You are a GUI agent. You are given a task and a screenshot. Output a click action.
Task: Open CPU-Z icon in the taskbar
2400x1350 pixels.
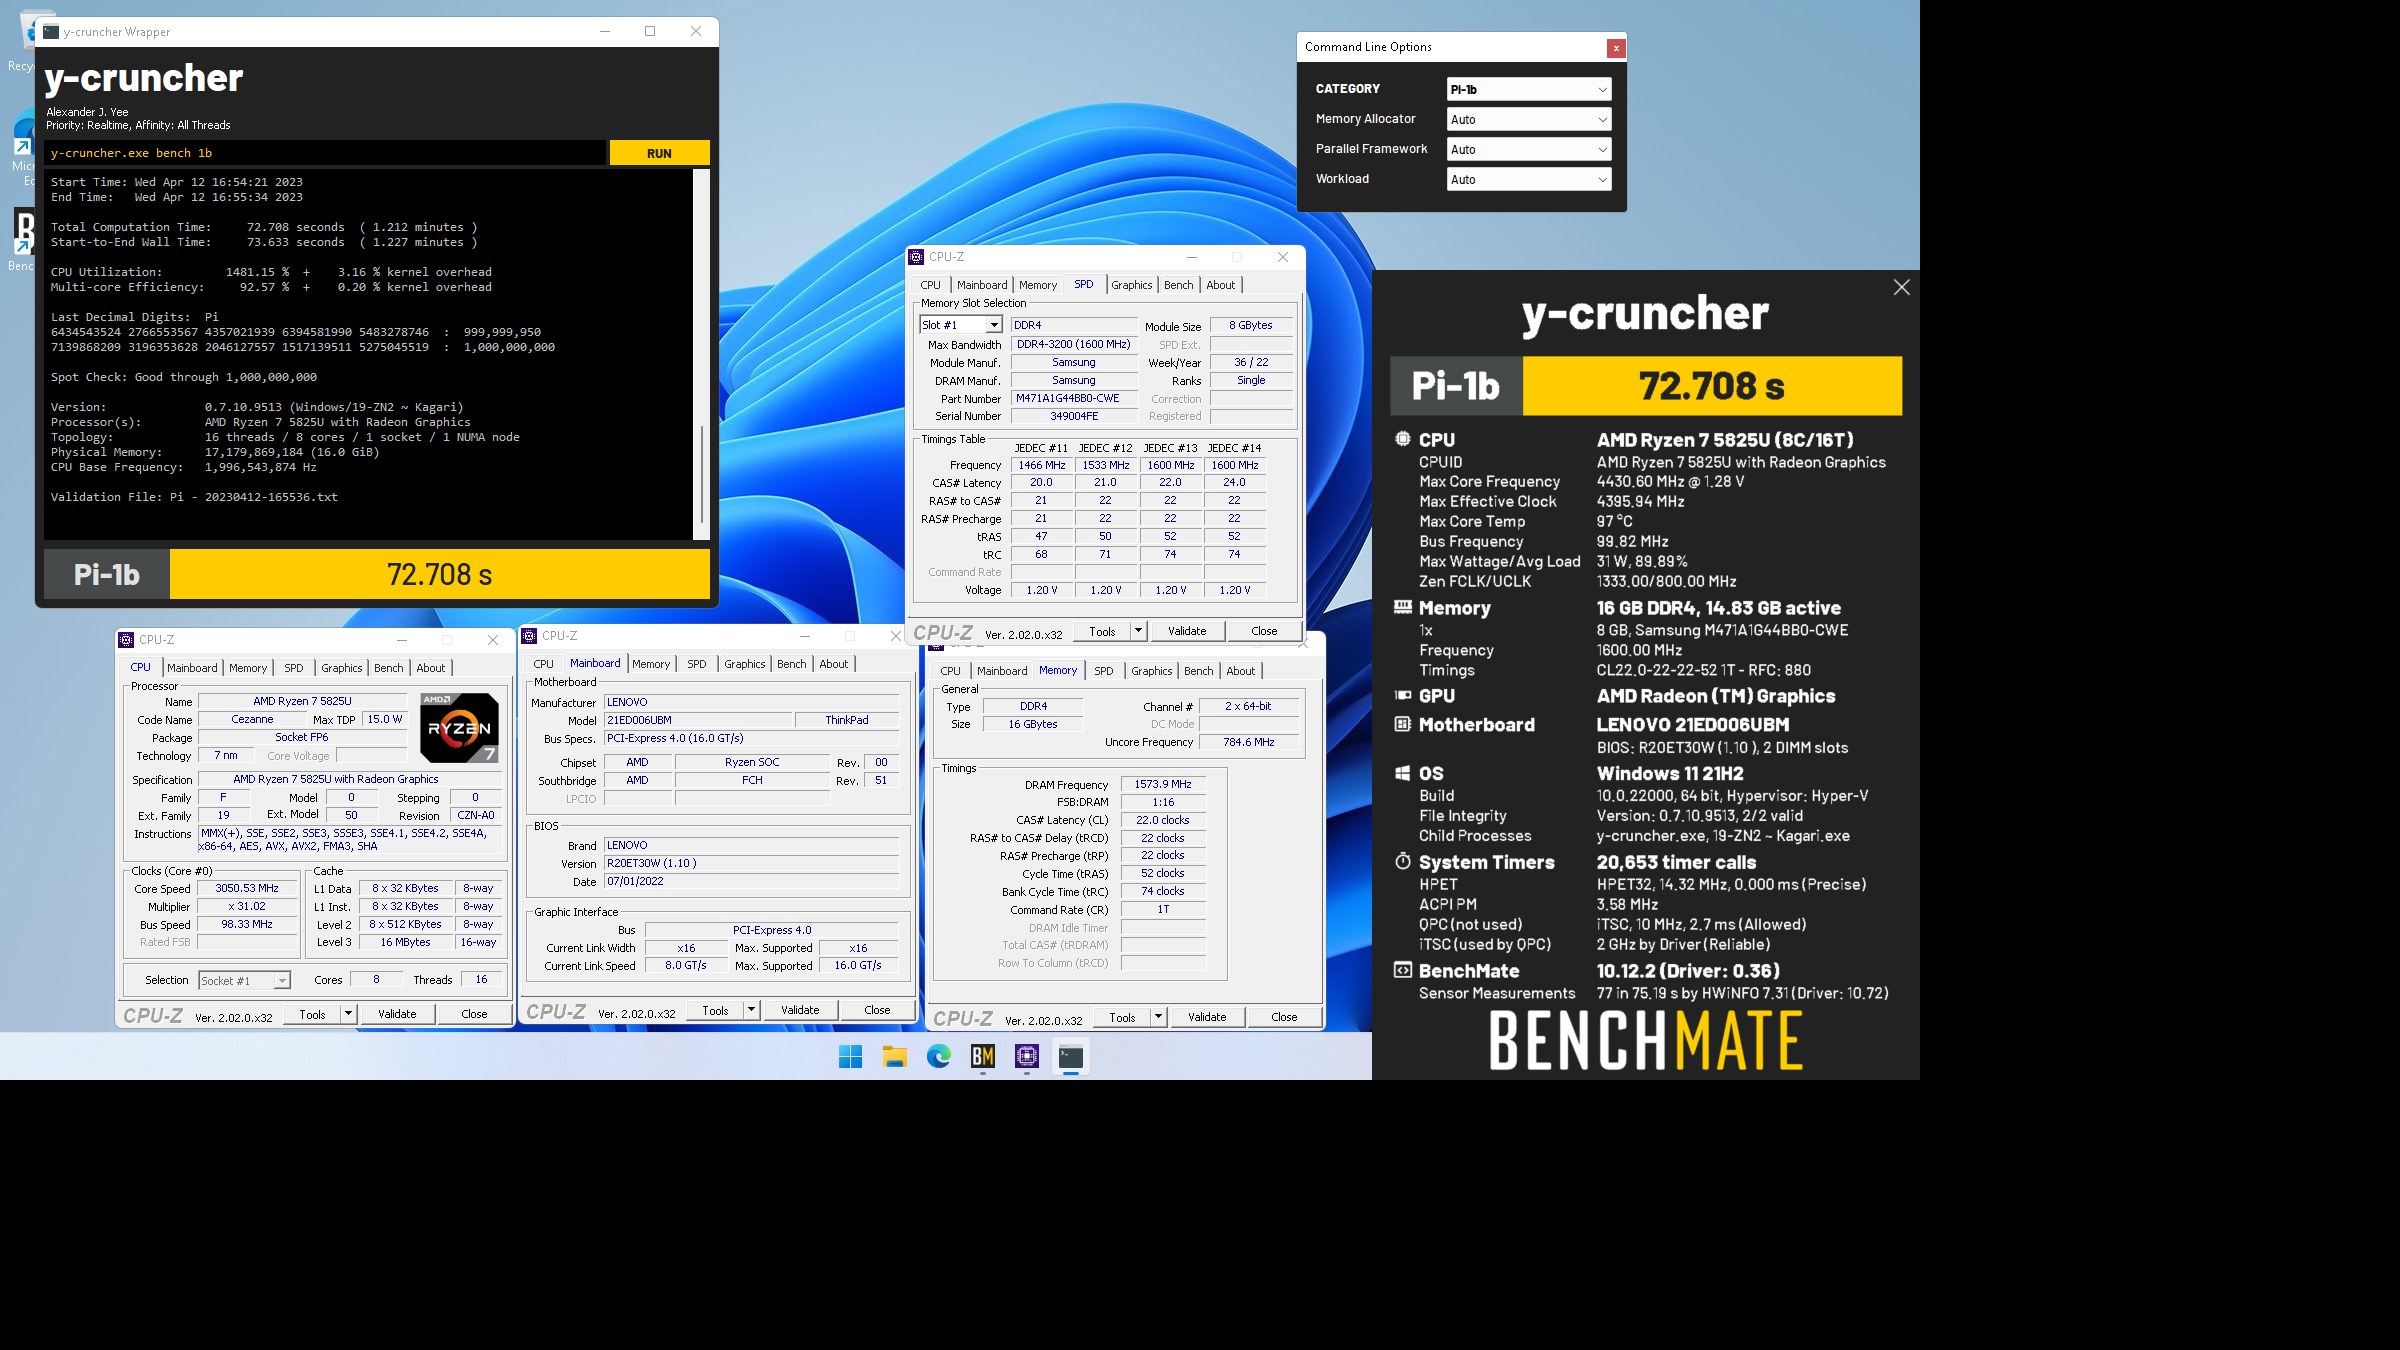(x=1027, y=1056)
